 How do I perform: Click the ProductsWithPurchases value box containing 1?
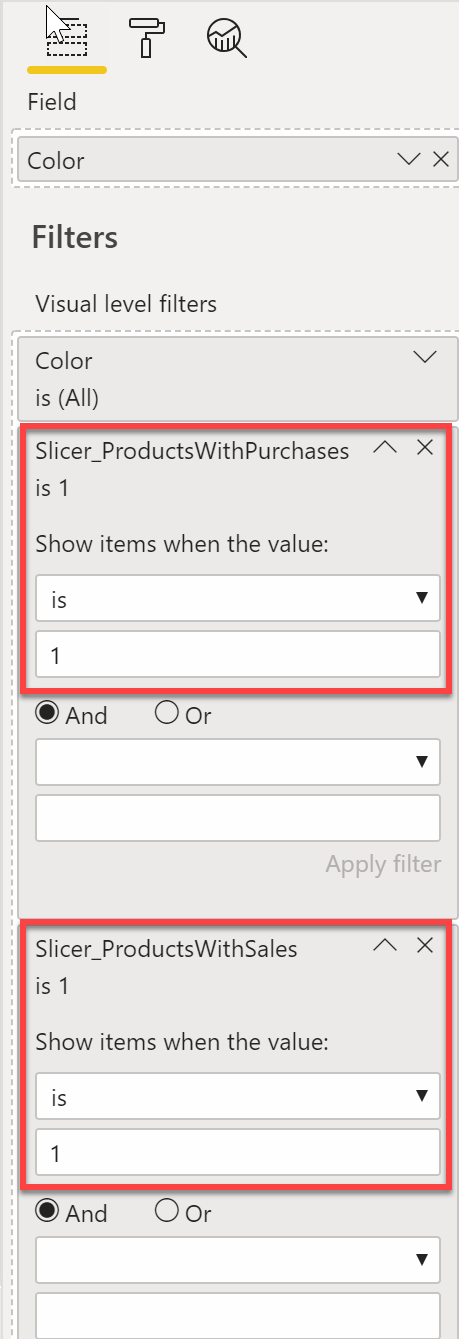pos(238,655)
